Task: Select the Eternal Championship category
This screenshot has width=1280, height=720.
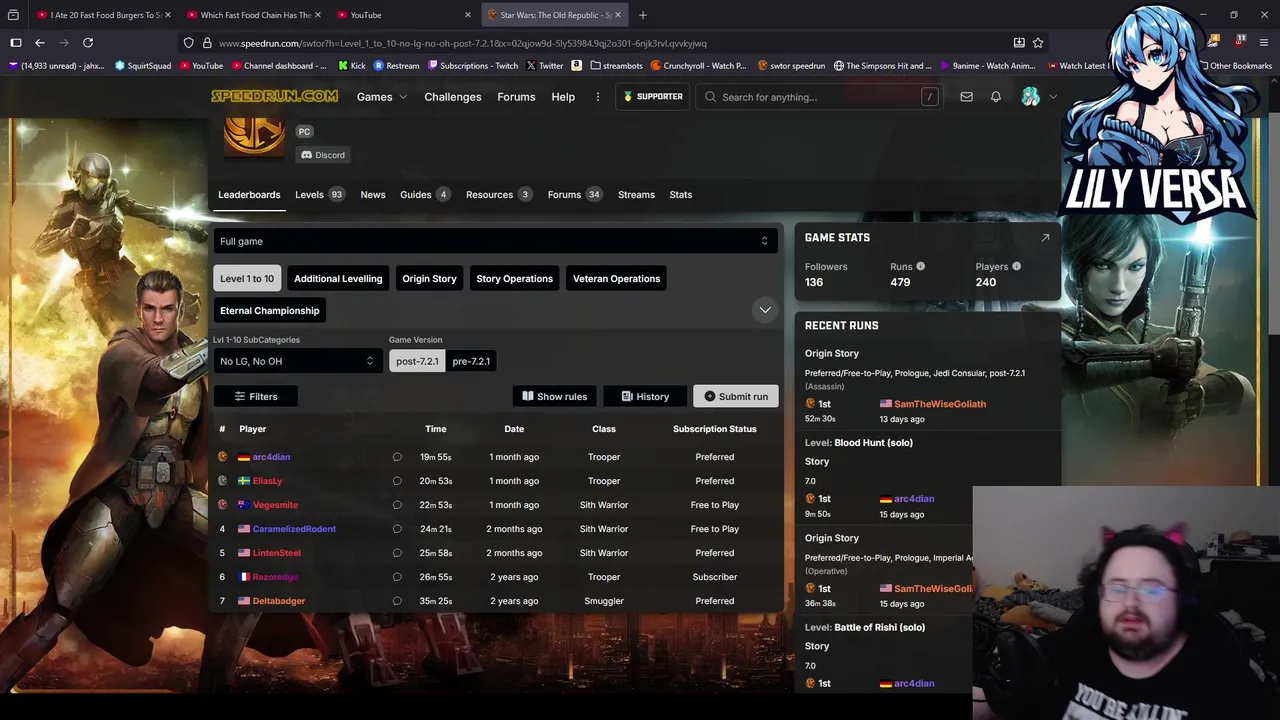Action: coord(270,311)
